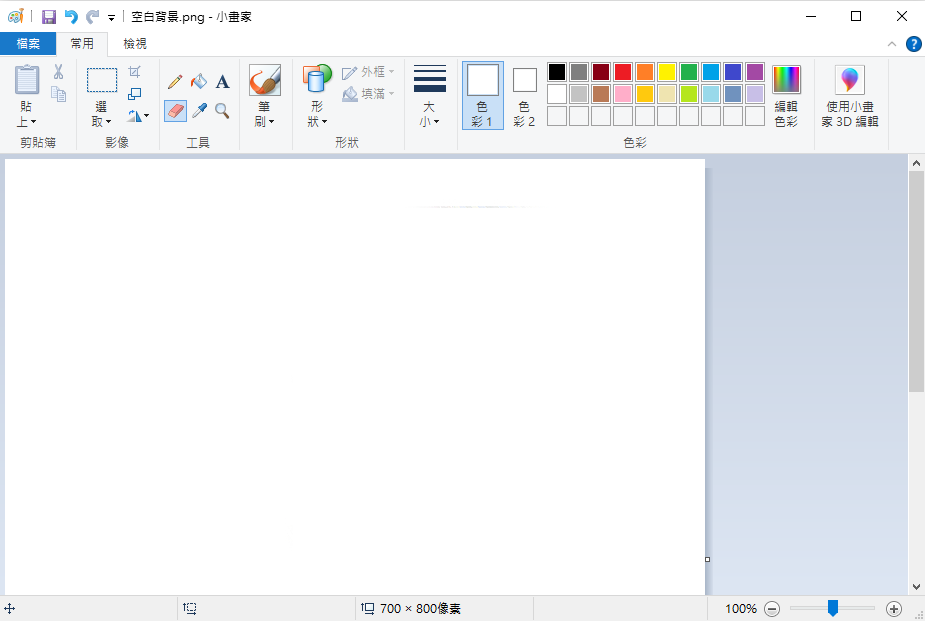Click the line size thickness icon

430,78
